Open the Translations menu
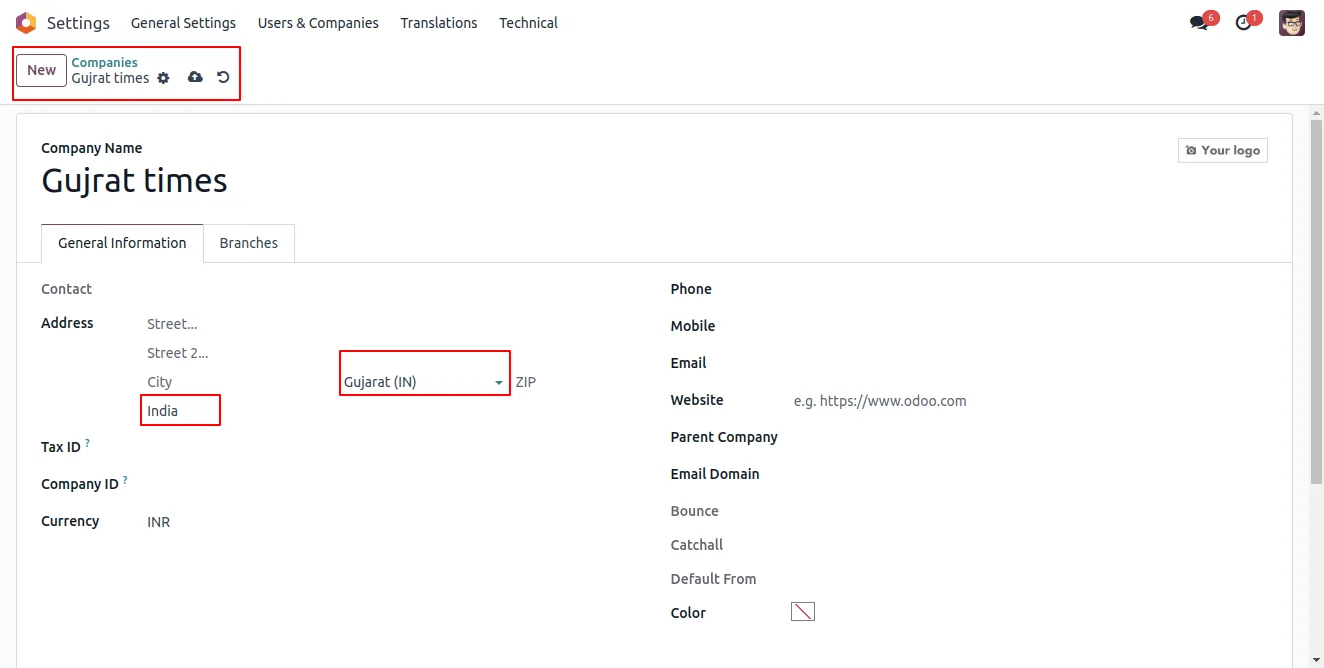Image resolution: width=1324 pixels, height=668 pixels. pyautogui.click(x=439, y=22)
